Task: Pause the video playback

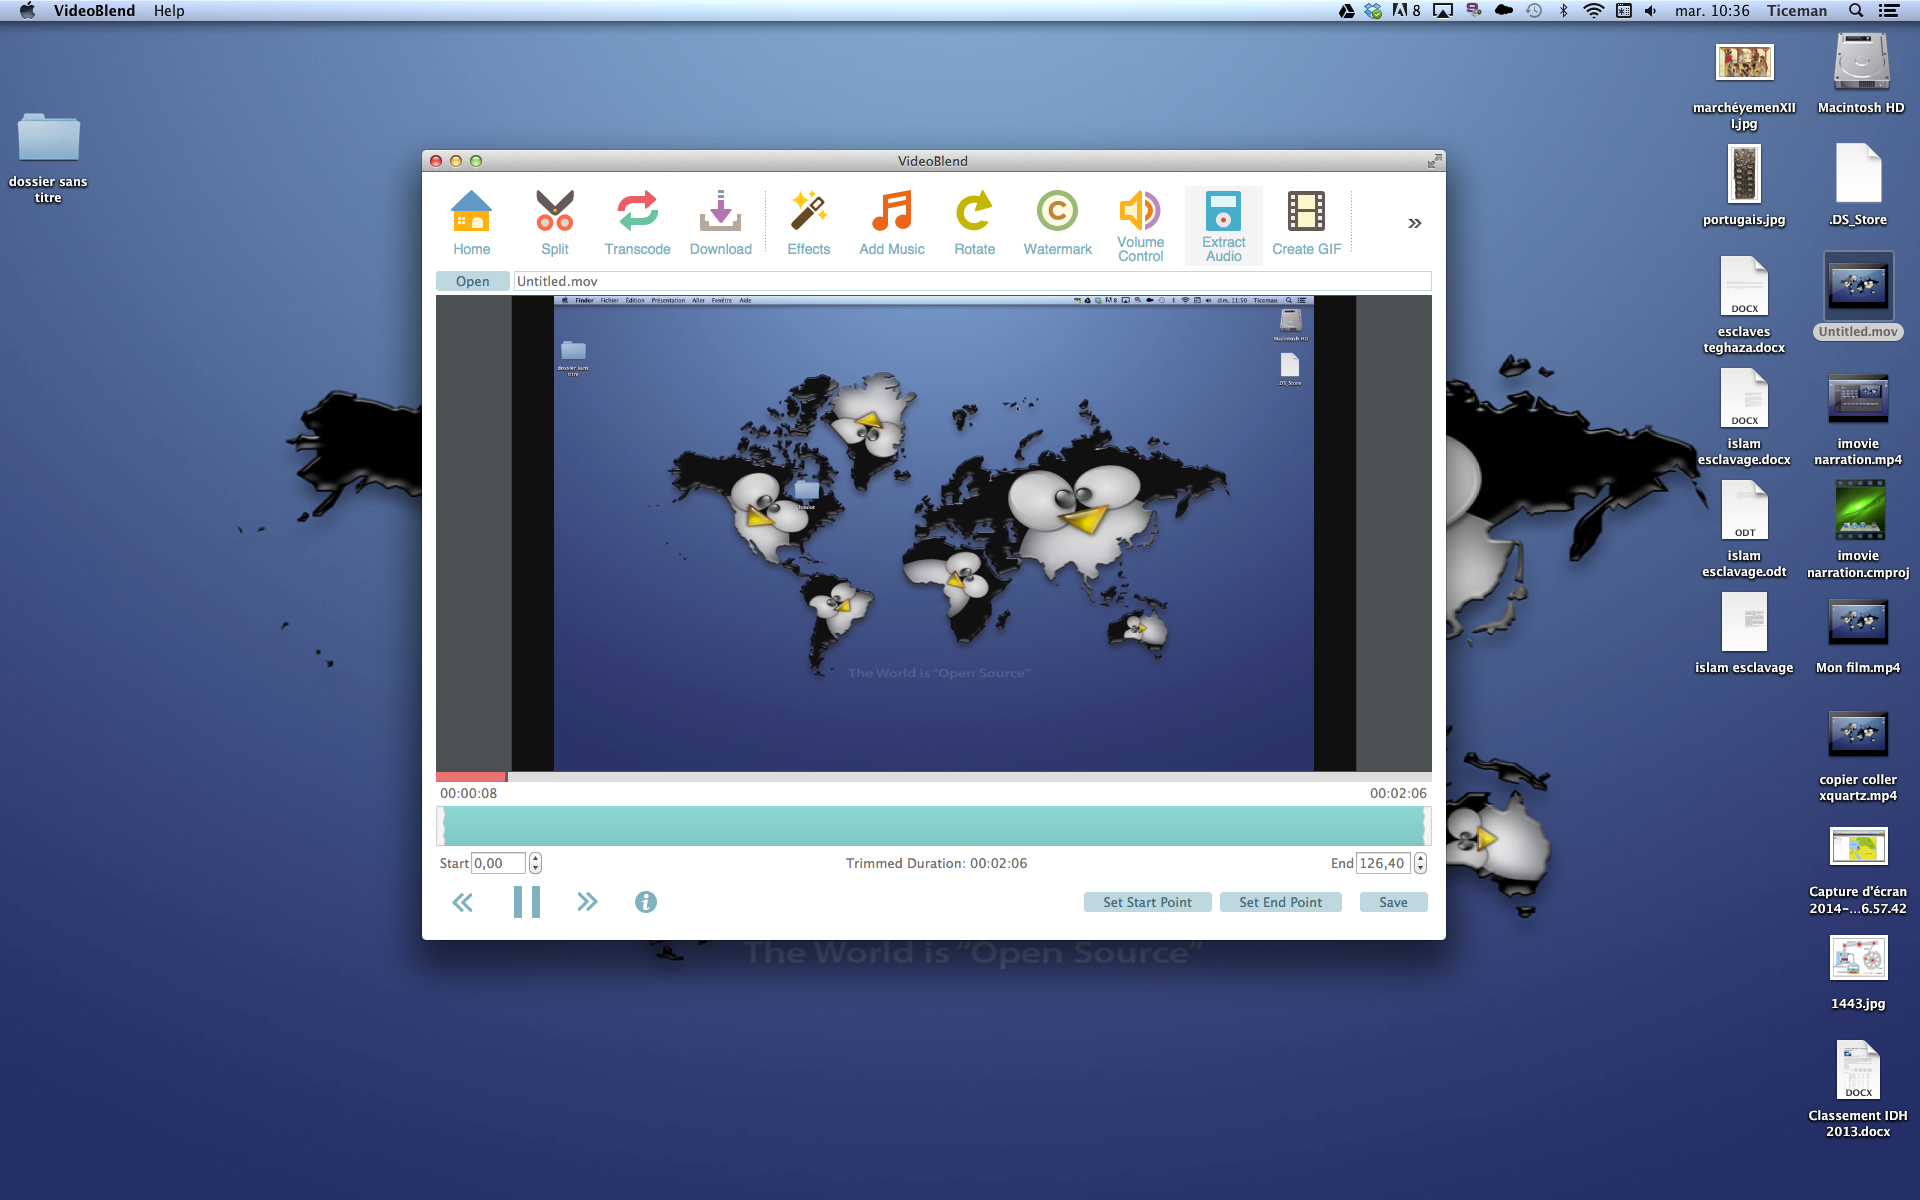Action: tap(527, 902)
